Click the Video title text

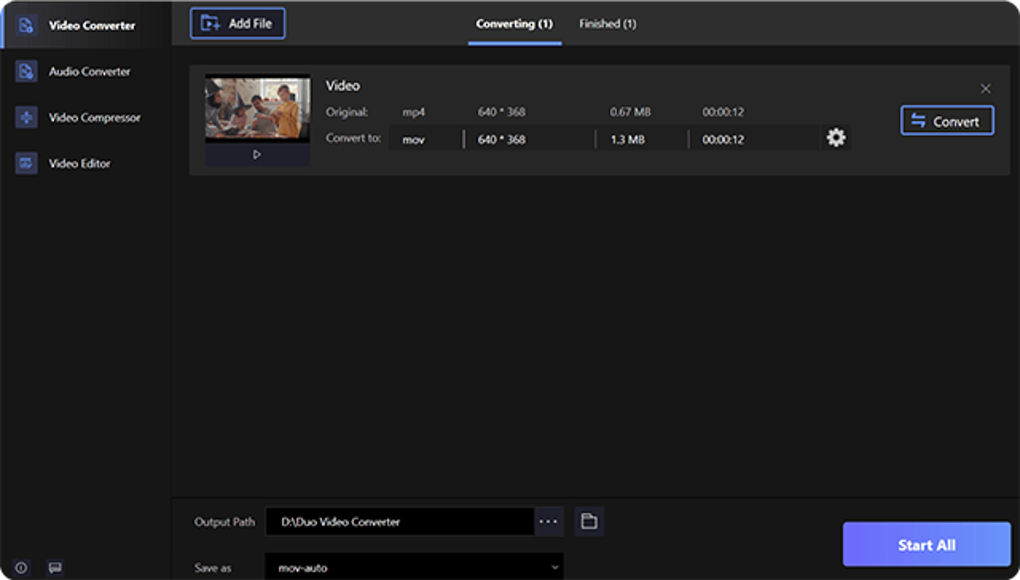click(x=343, y=86)
